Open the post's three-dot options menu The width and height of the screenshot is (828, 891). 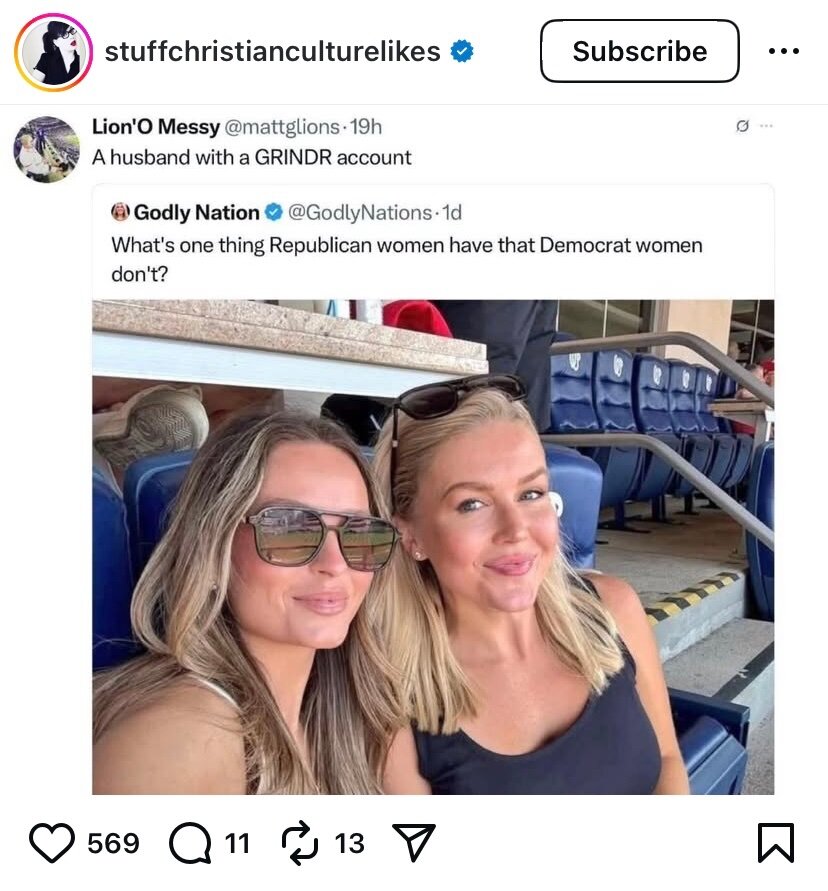(783, 52)
